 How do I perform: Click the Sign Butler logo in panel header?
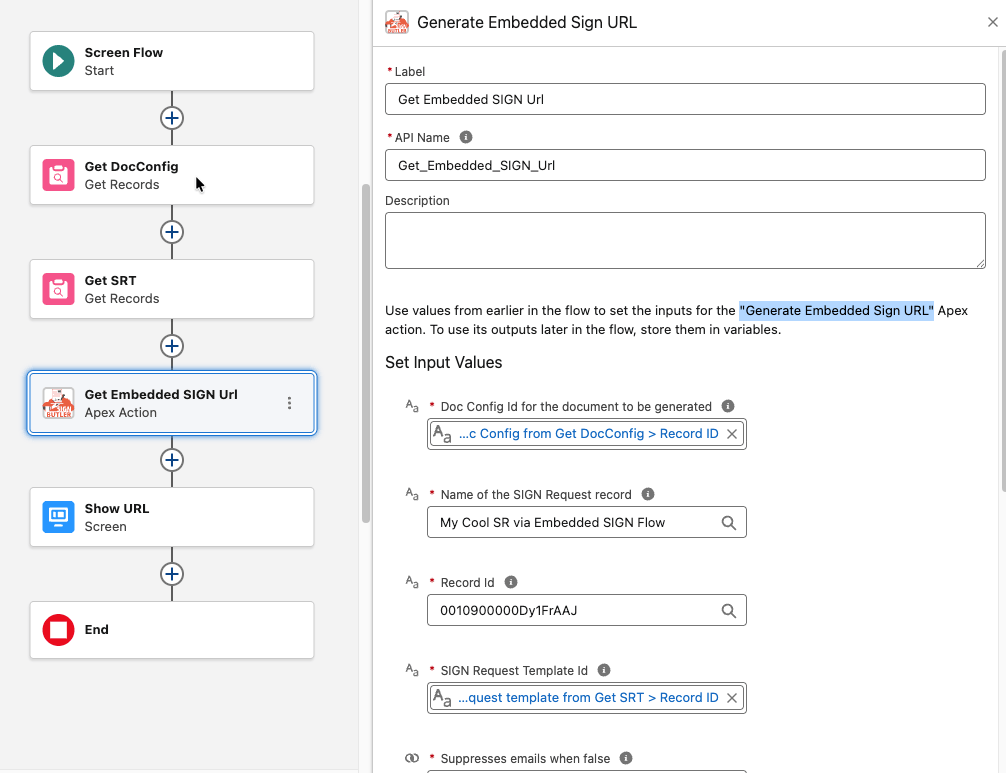(x=397, y=22)
